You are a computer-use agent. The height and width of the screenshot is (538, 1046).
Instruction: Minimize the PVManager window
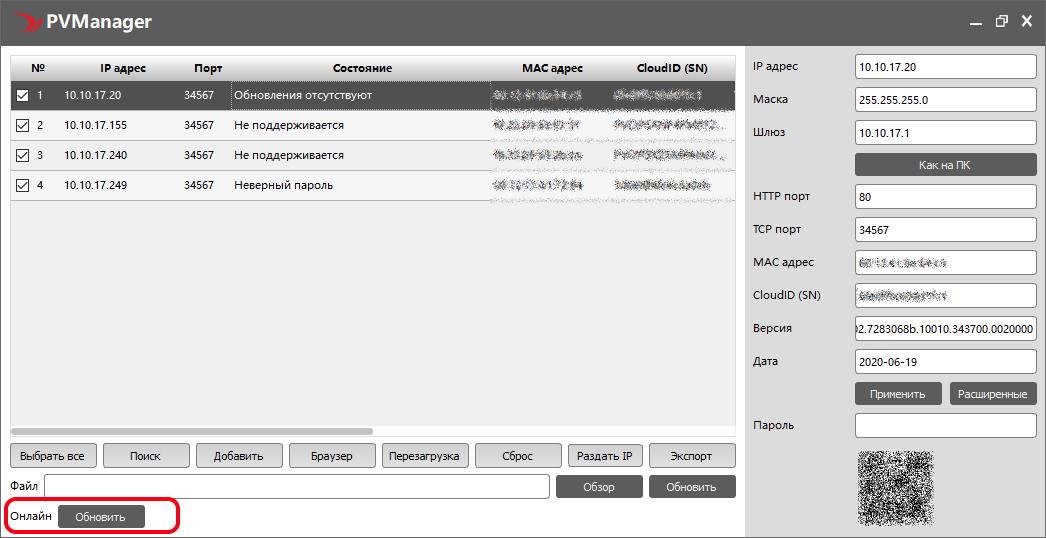click(976, 22)
